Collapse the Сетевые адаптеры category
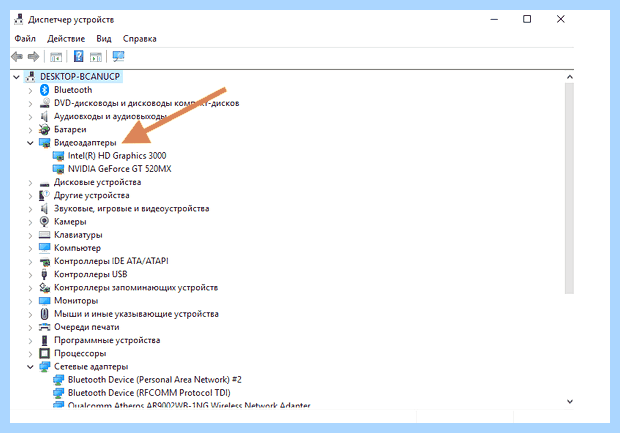 pos(30,367)
